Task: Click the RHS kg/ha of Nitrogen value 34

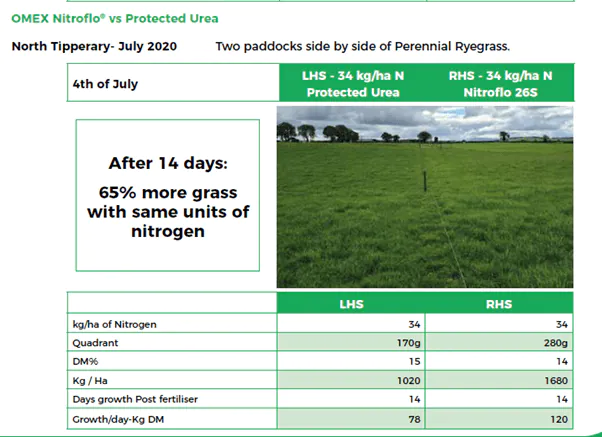Action: click(x=562, y=324)
